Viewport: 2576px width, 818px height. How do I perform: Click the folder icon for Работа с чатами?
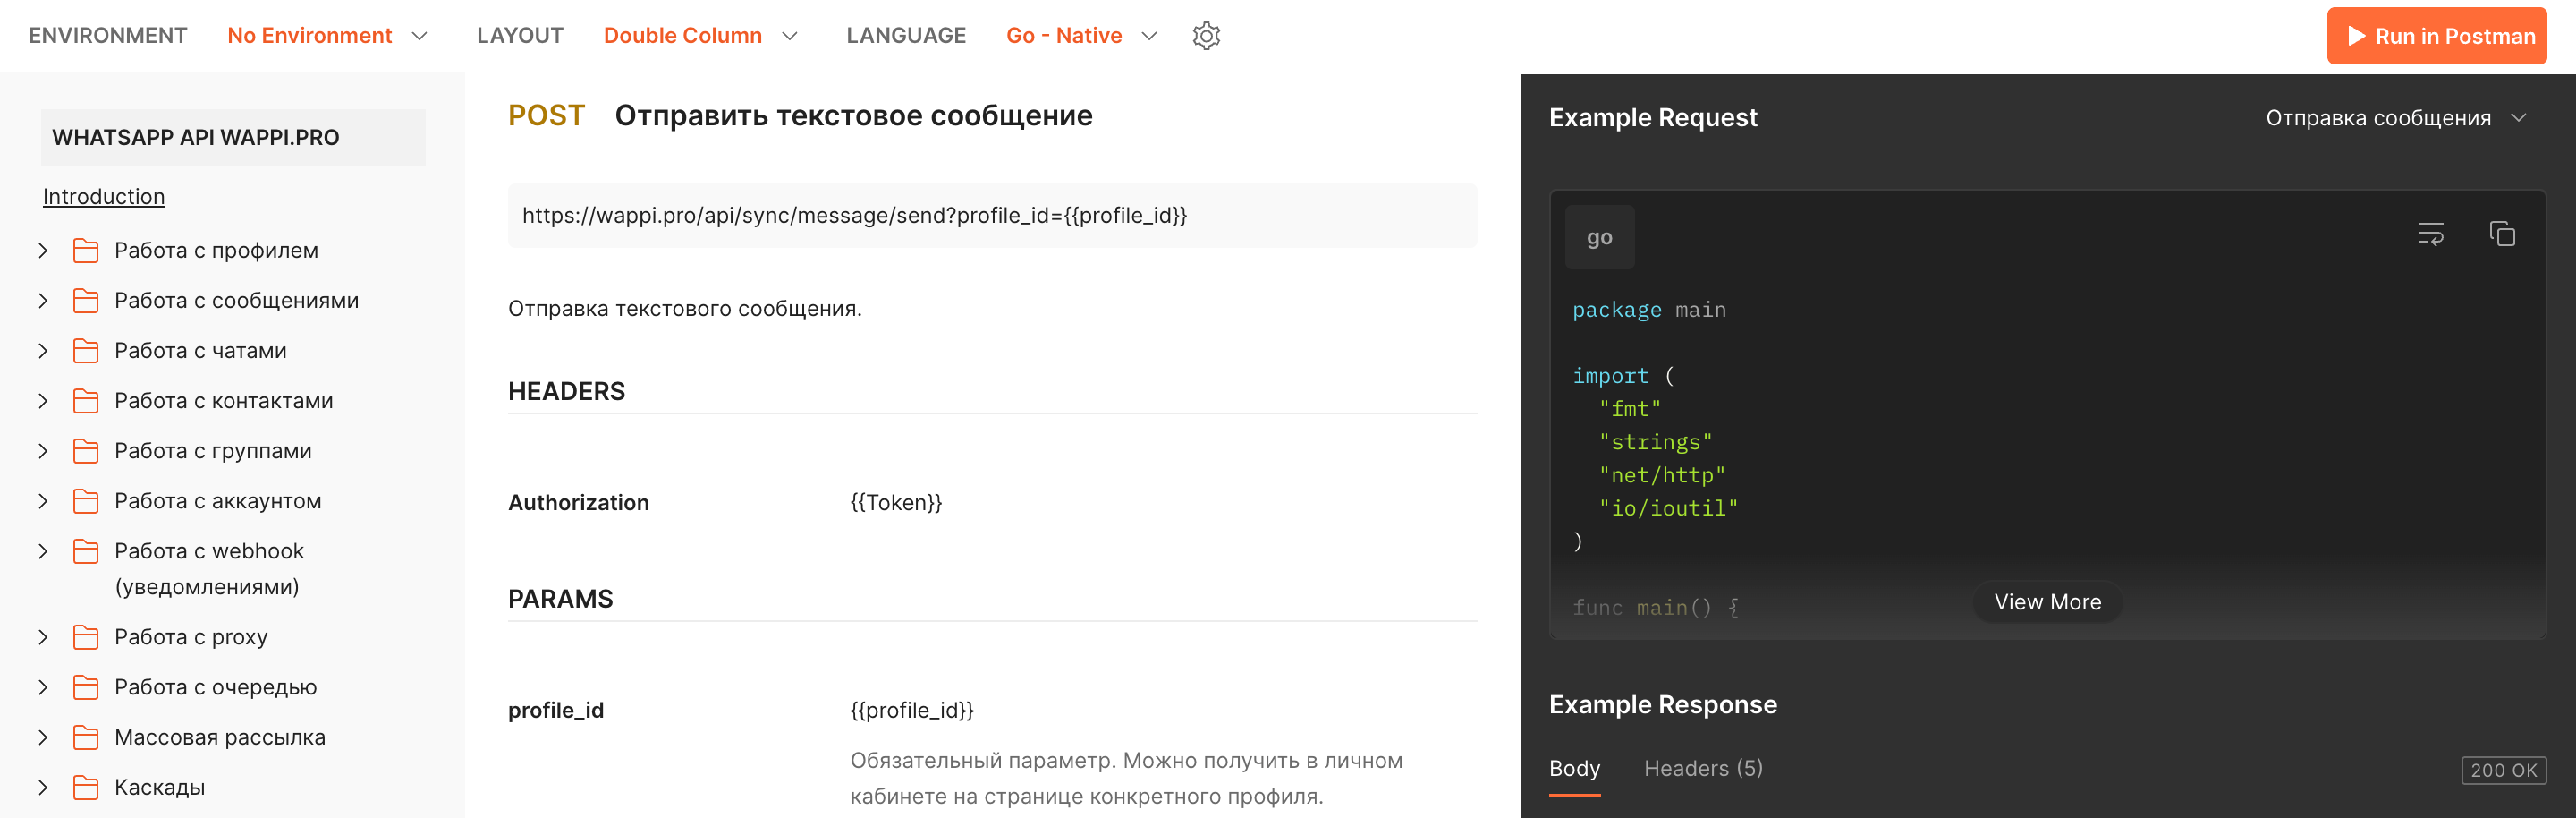click(86, 350)
